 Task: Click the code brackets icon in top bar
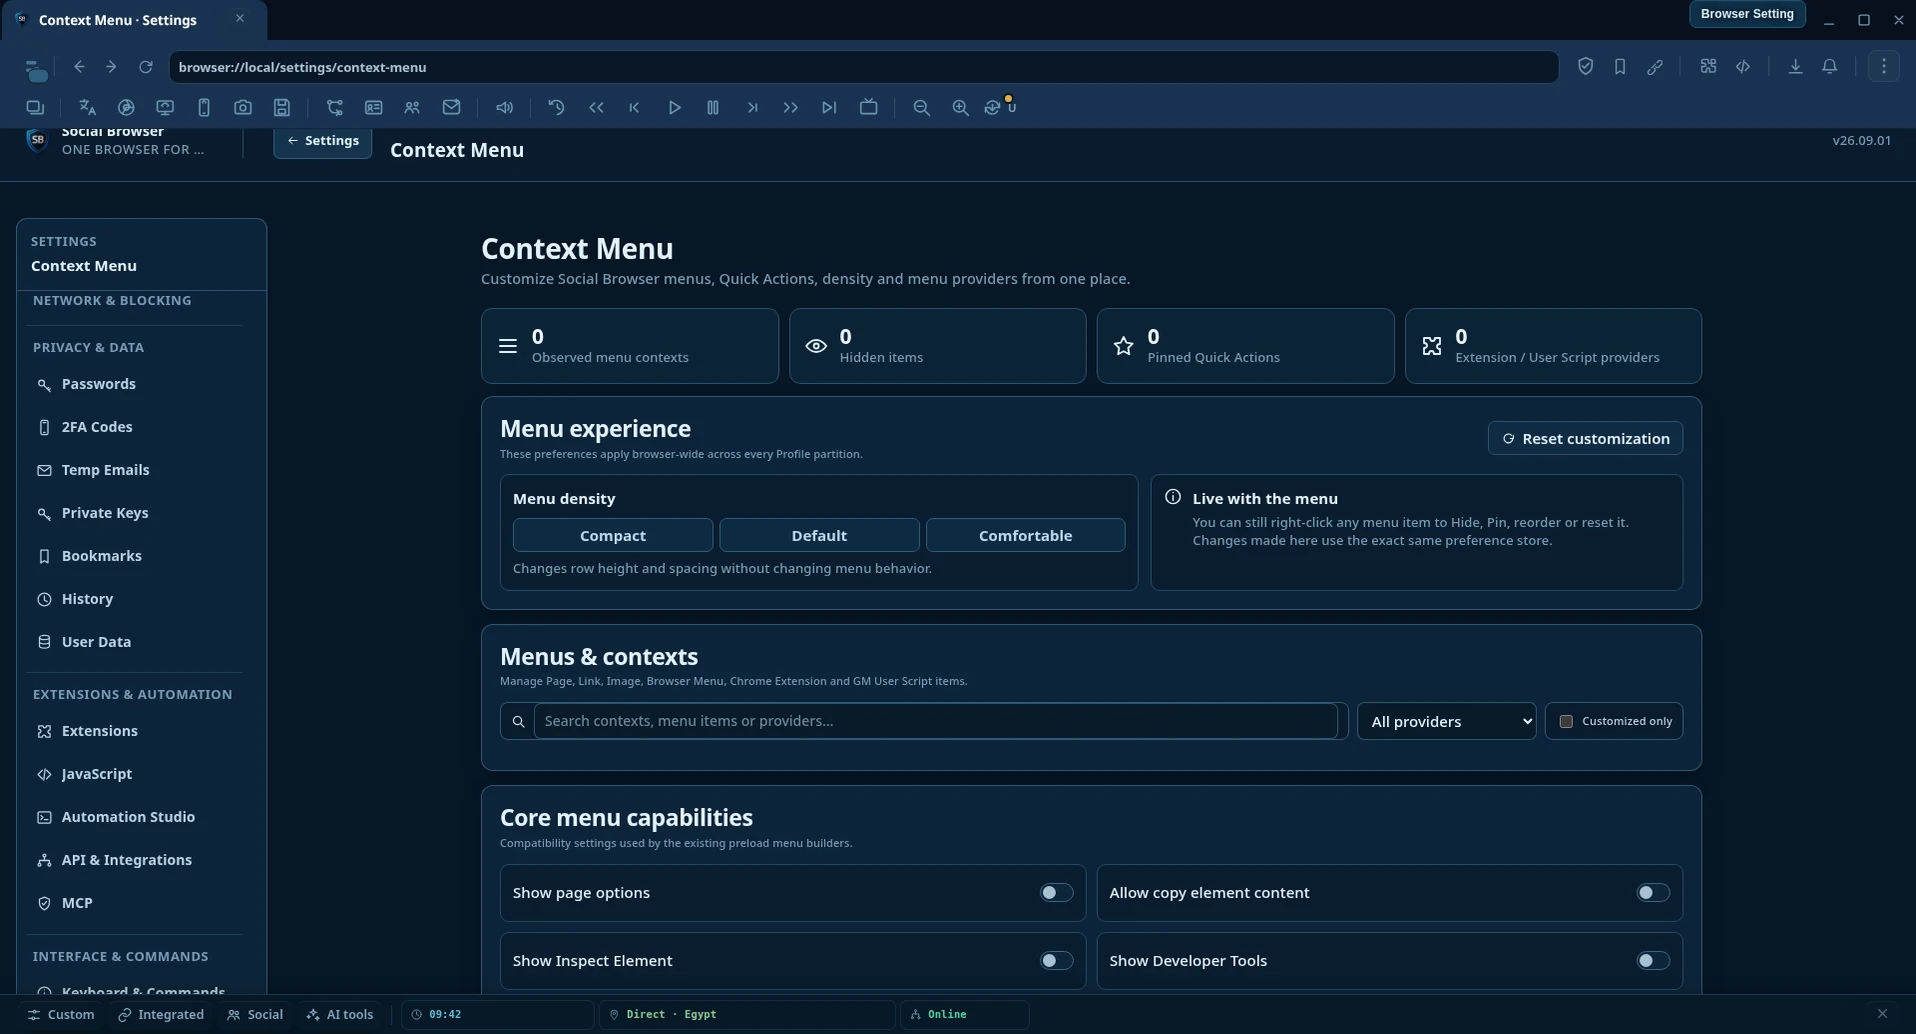tap(1743, 67)
